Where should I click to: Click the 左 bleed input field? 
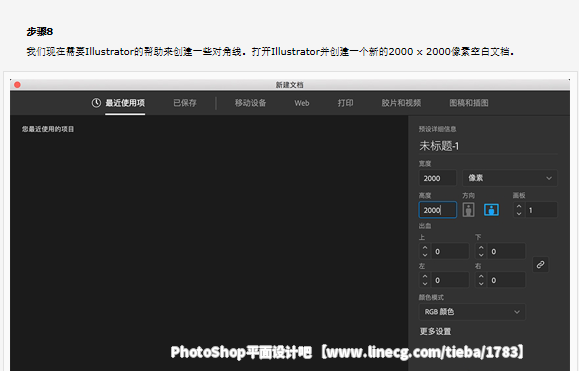tap(450, 280)
